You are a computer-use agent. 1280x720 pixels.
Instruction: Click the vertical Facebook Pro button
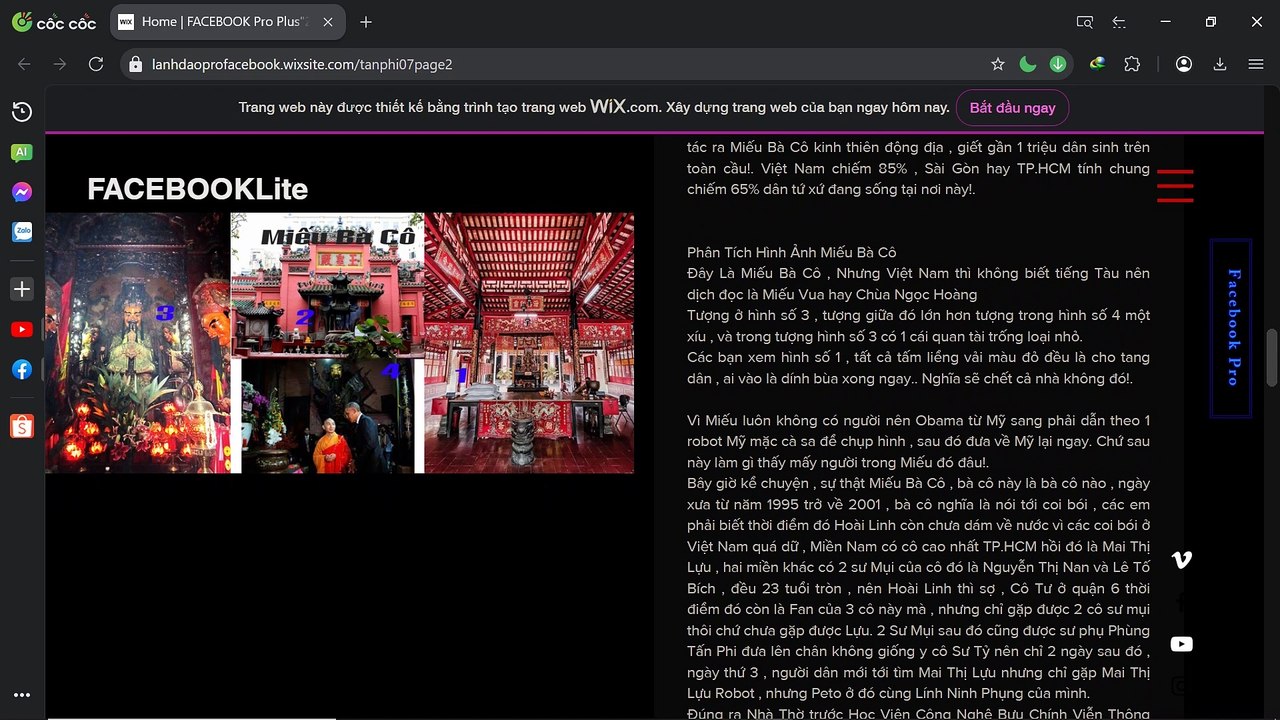point(1231,328)
